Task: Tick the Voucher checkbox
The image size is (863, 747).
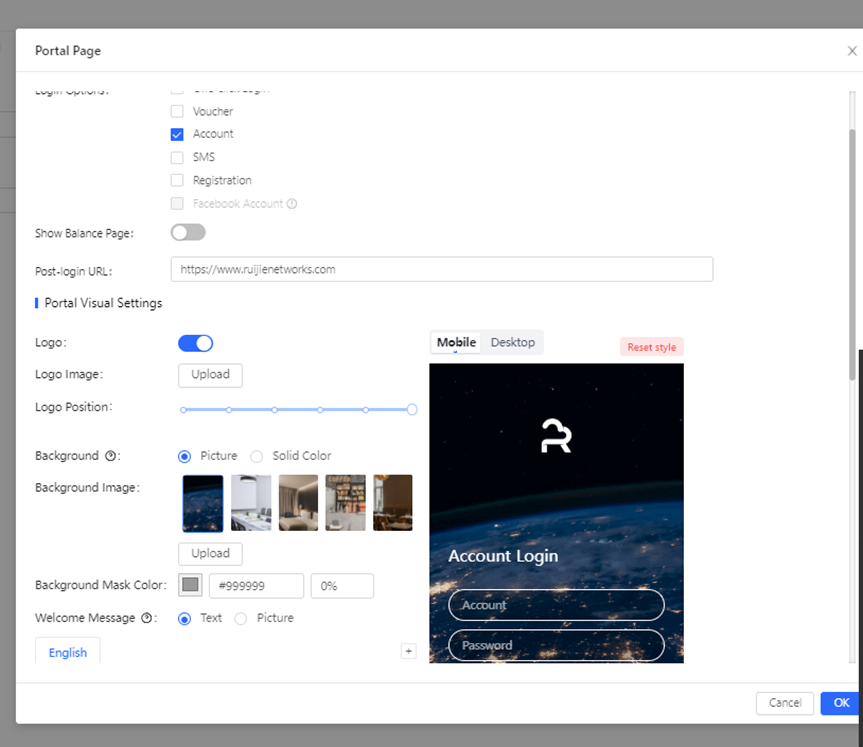Action: coord(177,111)
